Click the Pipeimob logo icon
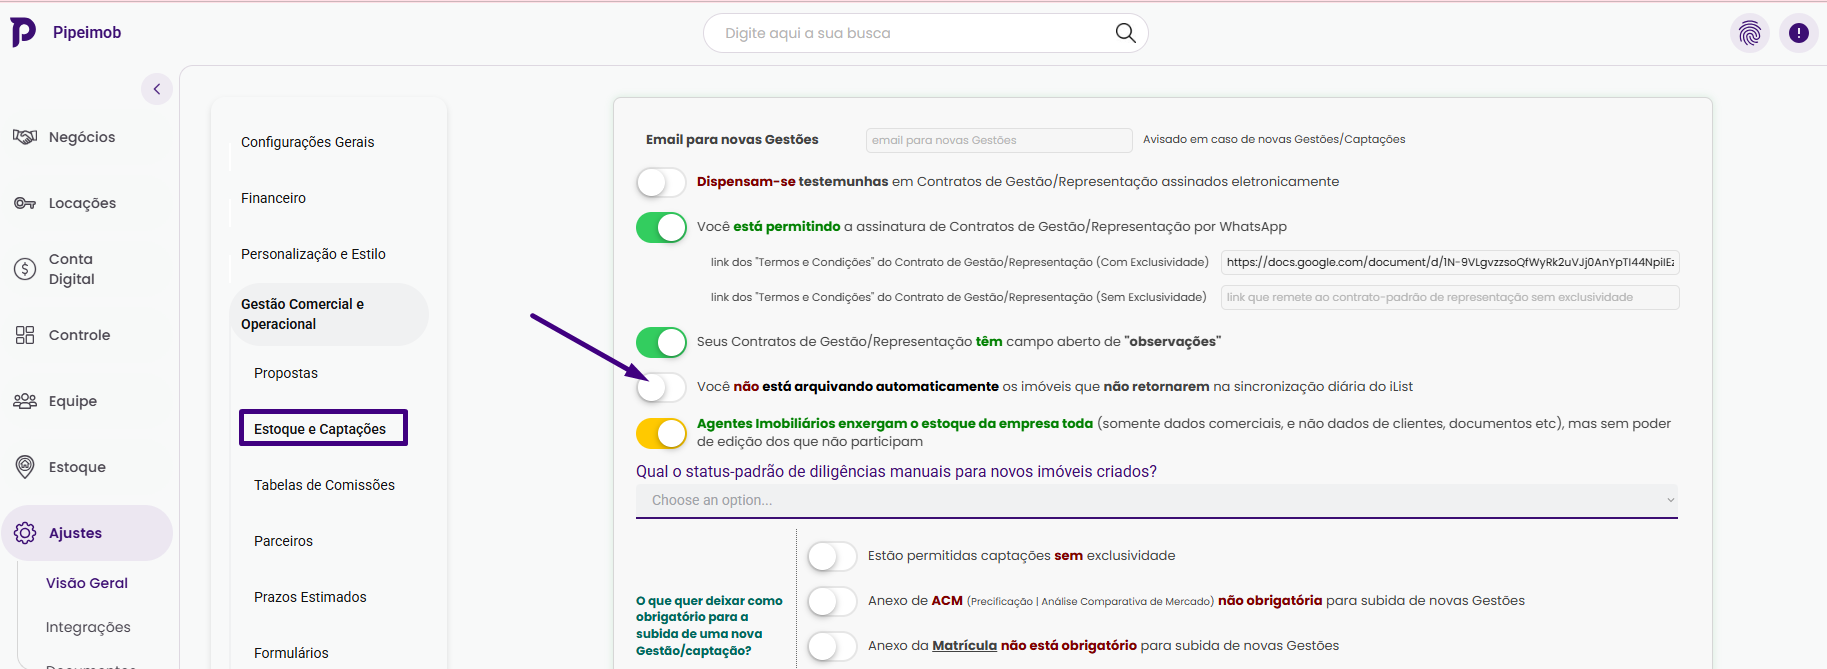 click(23, 32)
